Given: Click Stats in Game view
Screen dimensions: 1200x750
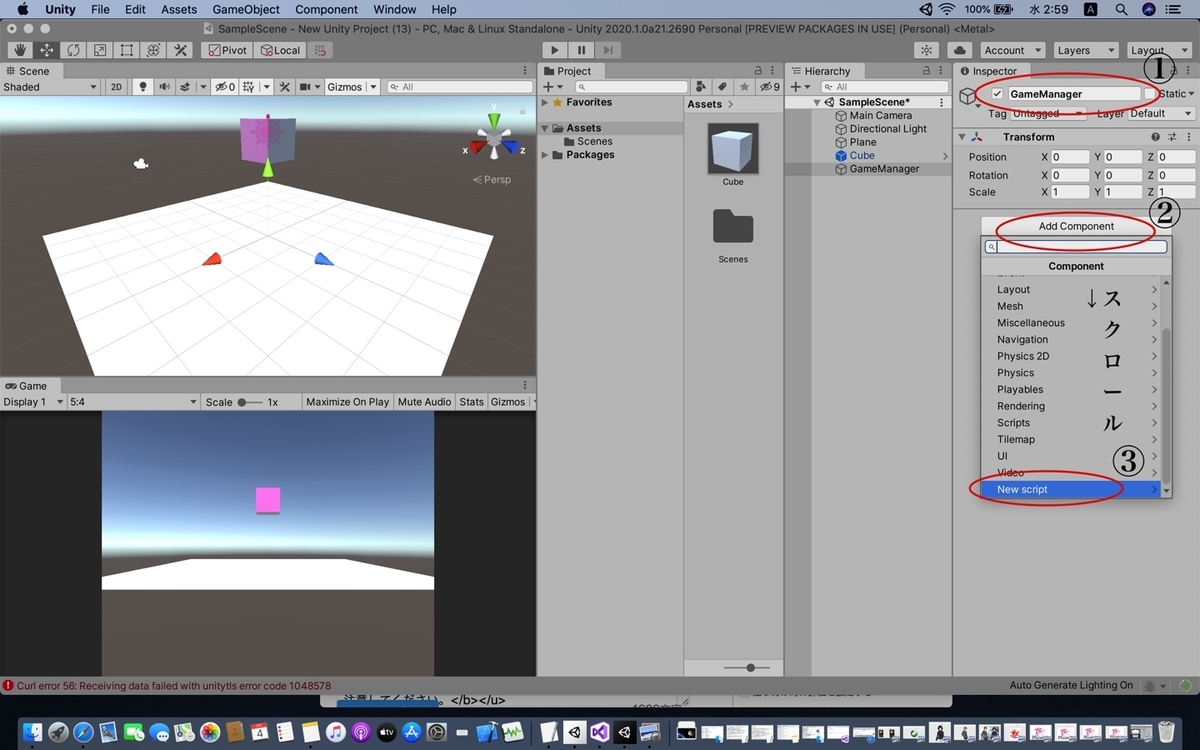Looking at the screenshot, I should (x=471, y=402).
